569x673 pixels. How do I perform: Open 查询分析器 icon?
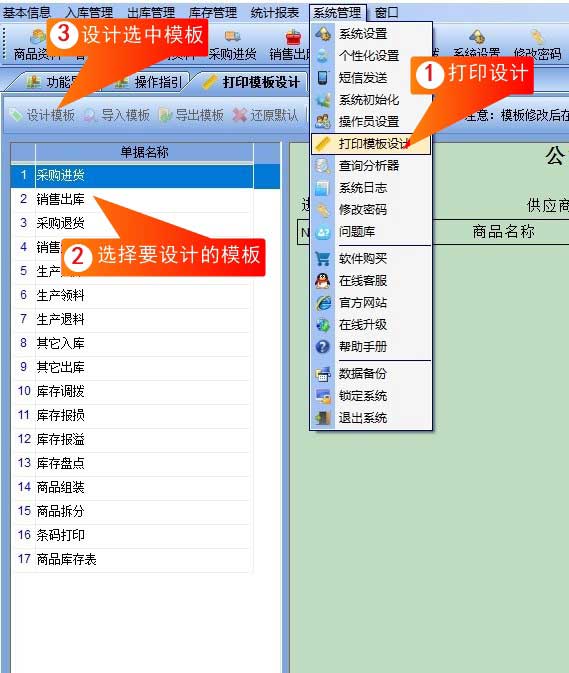322,166
